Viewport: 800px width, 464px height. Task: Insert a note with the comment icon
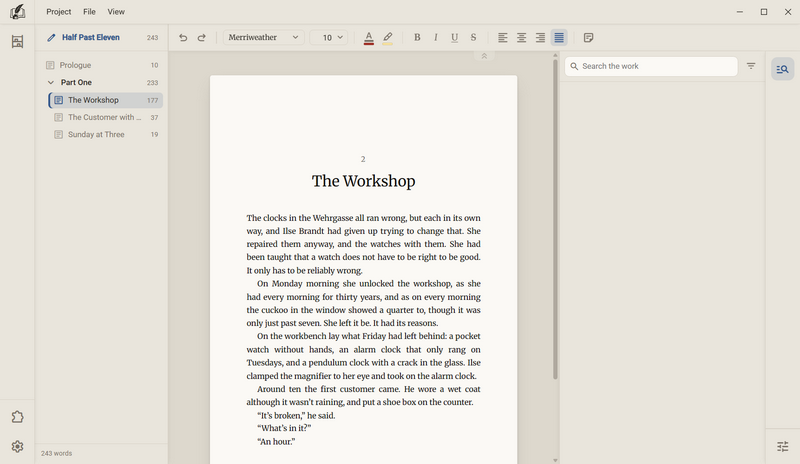588,37
